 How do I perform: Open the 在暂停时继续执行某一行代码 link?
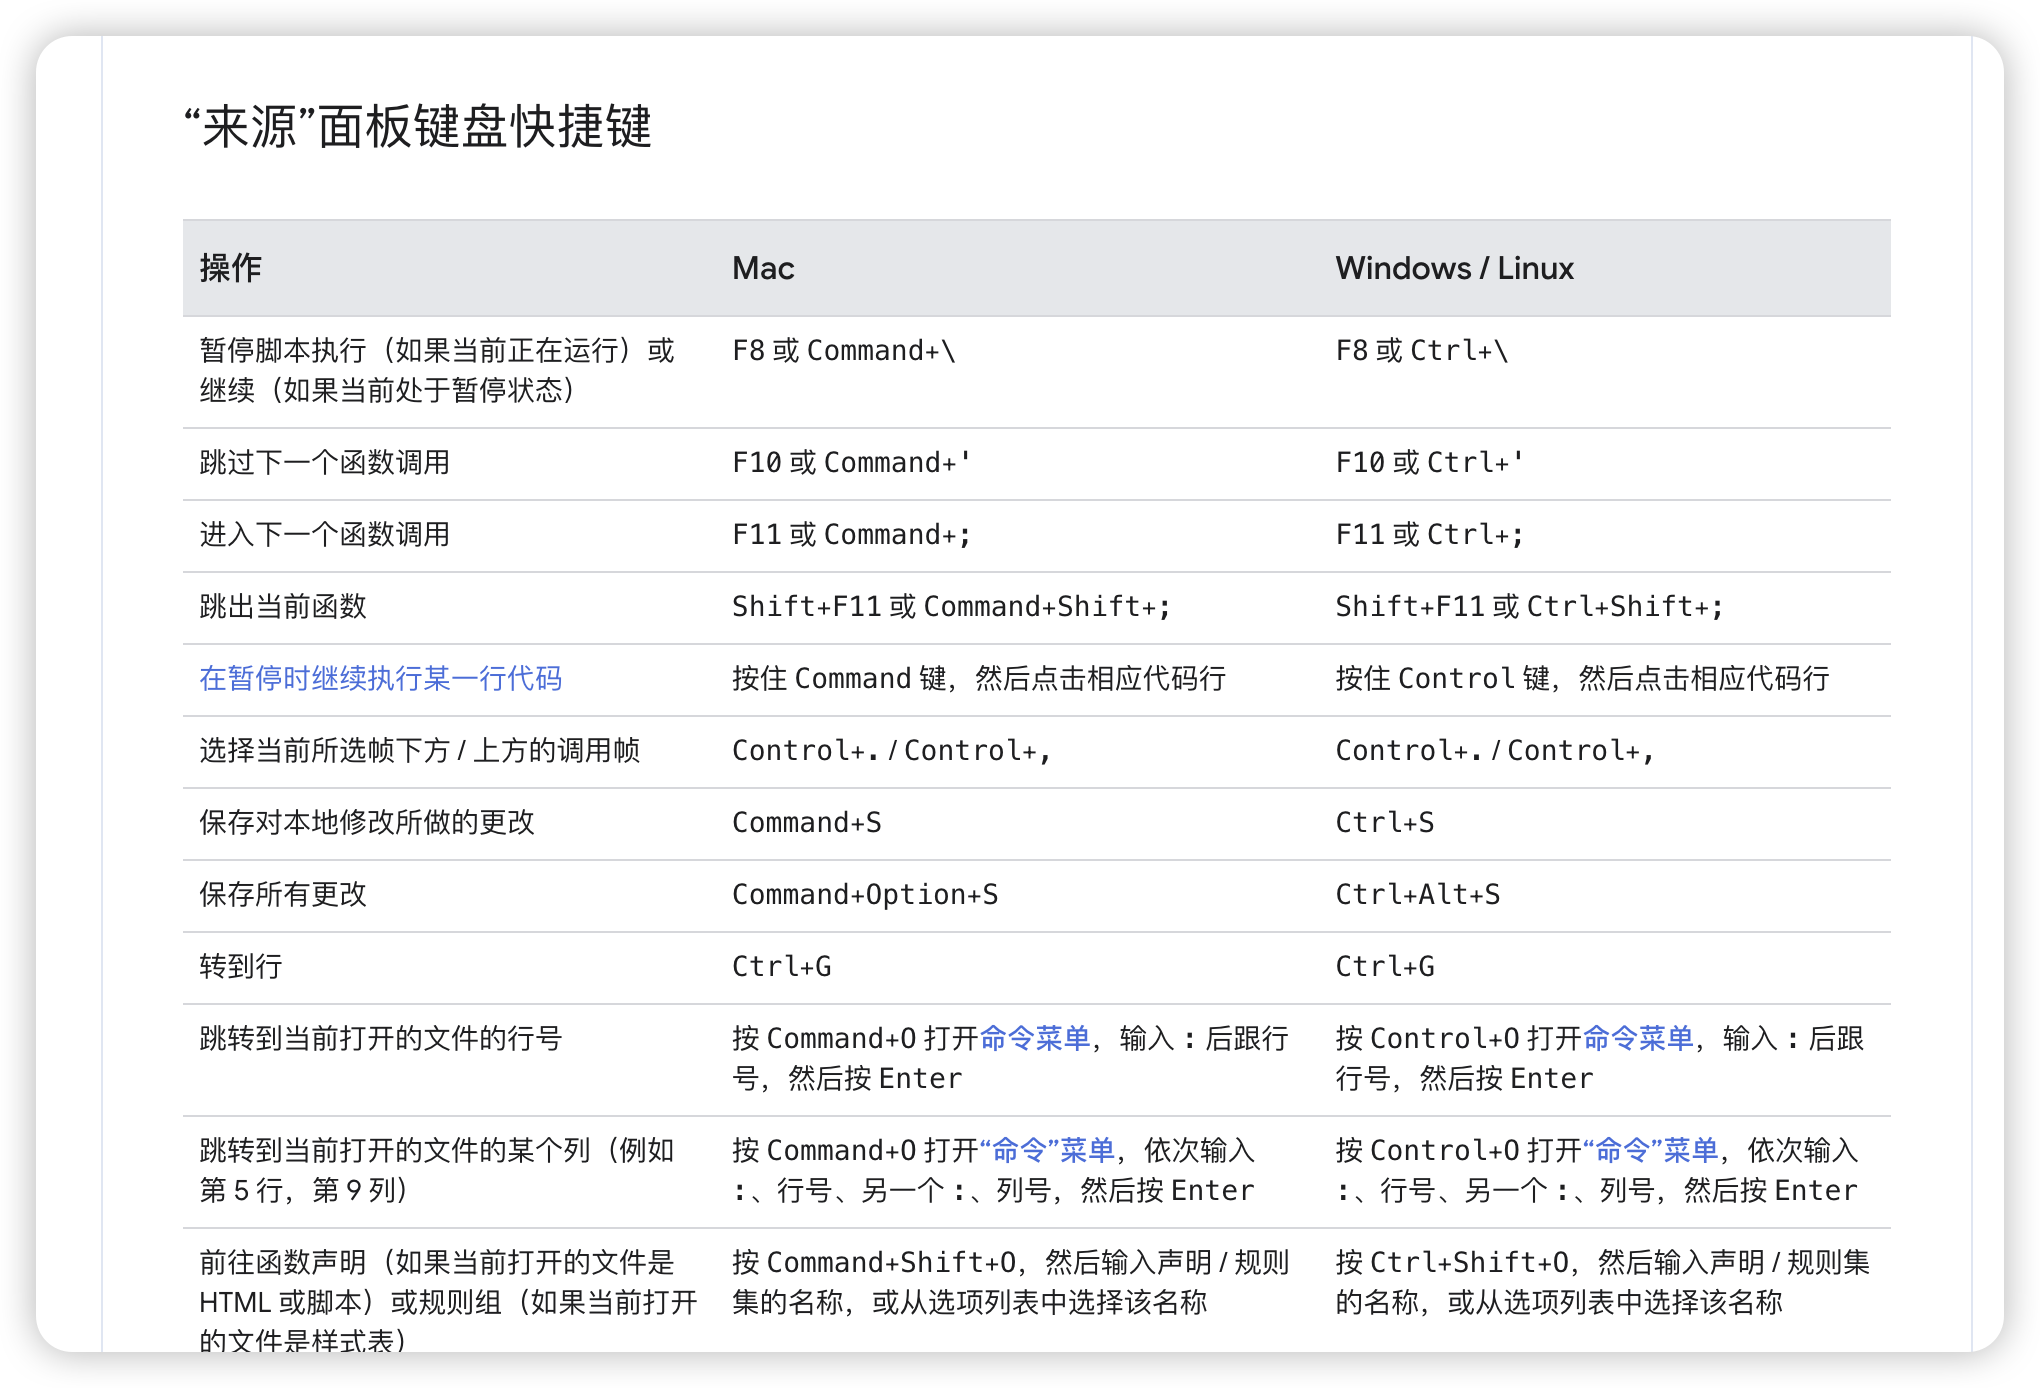[380, 679]
